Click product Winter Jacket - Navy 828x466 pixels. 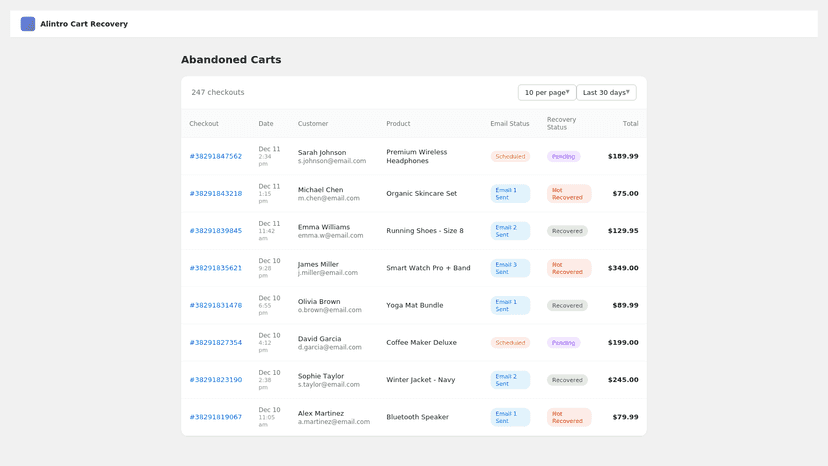[420, 380]
